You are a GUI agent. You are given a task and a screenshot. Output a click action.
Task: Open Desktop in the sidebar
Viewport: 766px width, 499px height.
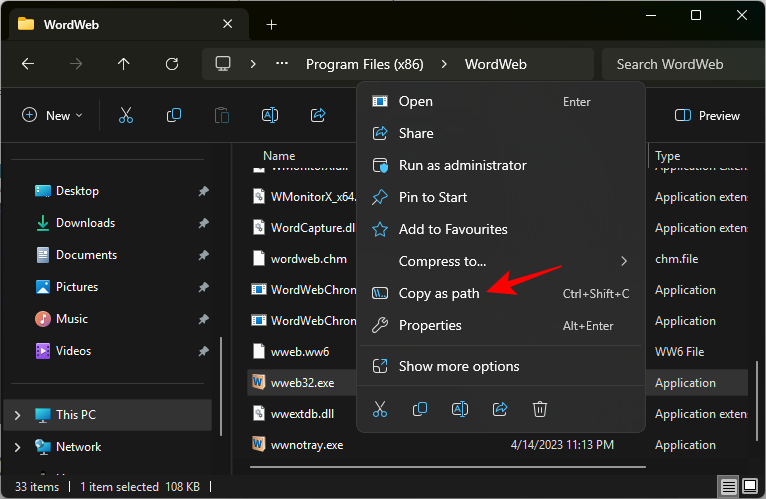(x=77, y=191)
